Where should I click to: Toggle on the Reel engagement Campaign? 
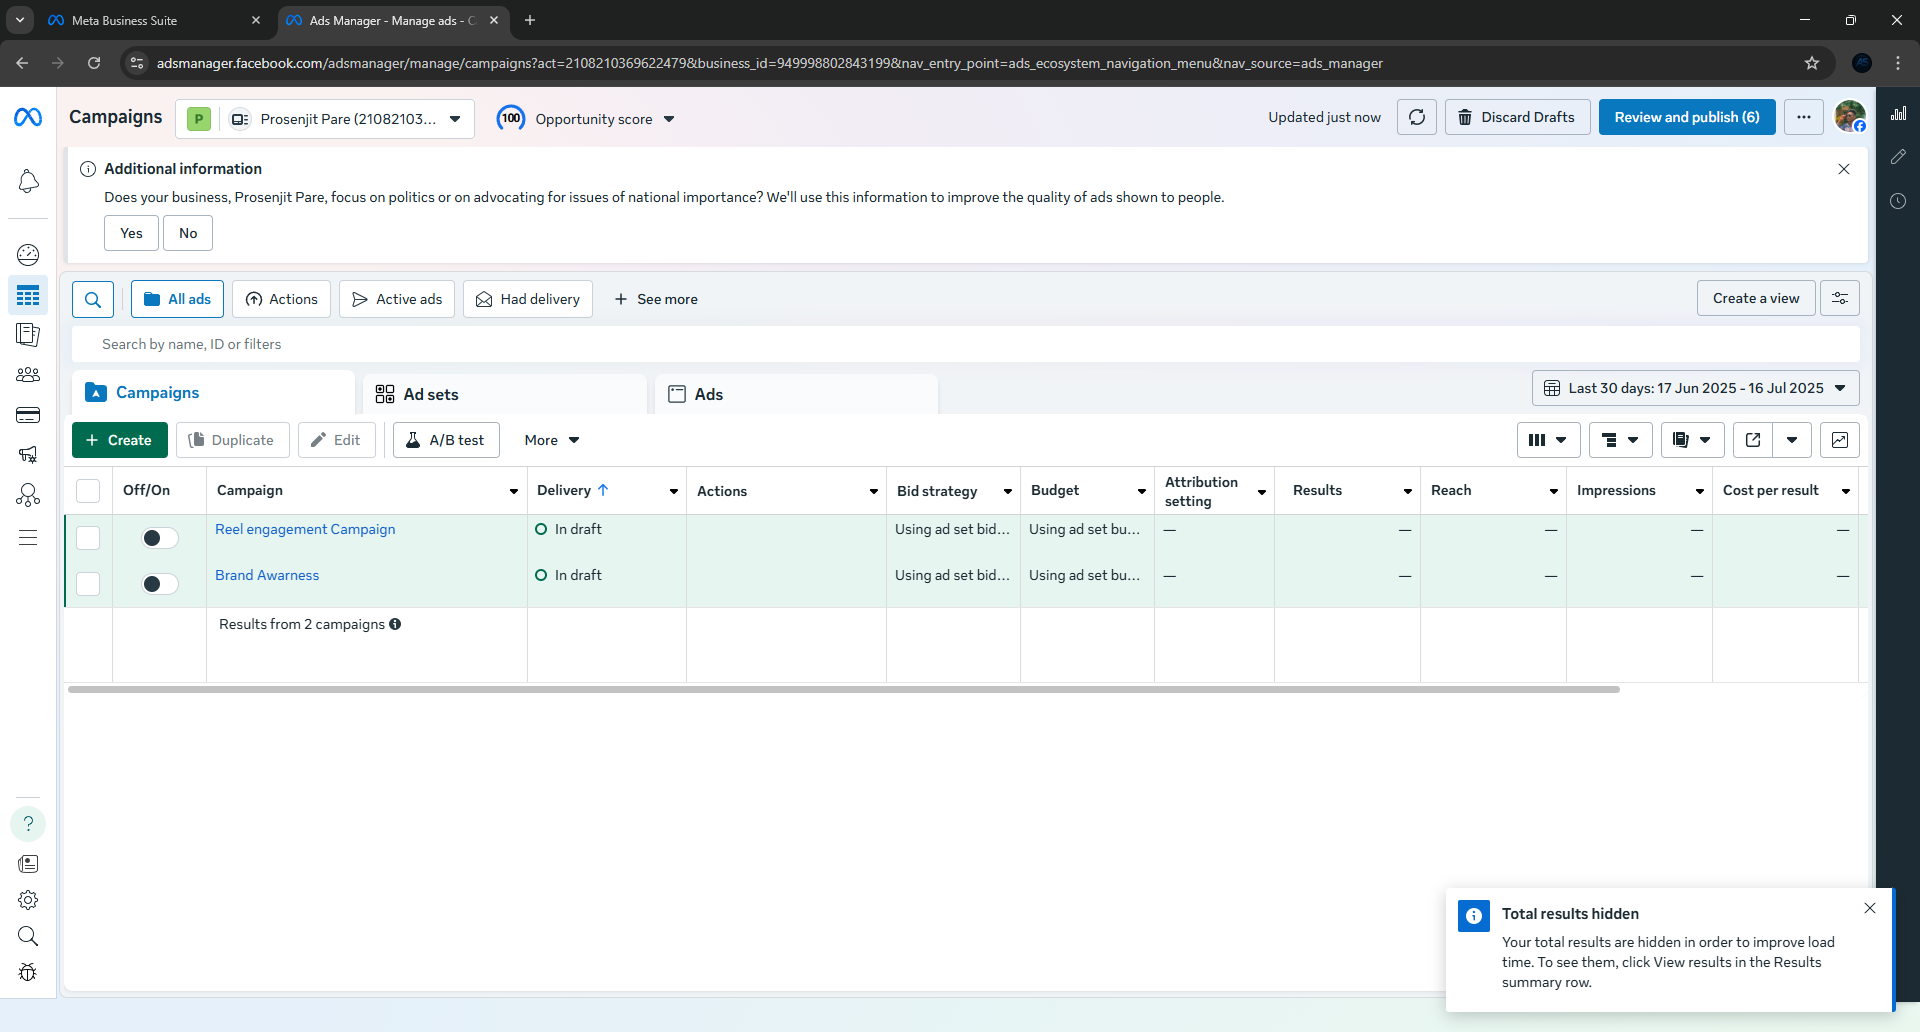tap(160, 538)
